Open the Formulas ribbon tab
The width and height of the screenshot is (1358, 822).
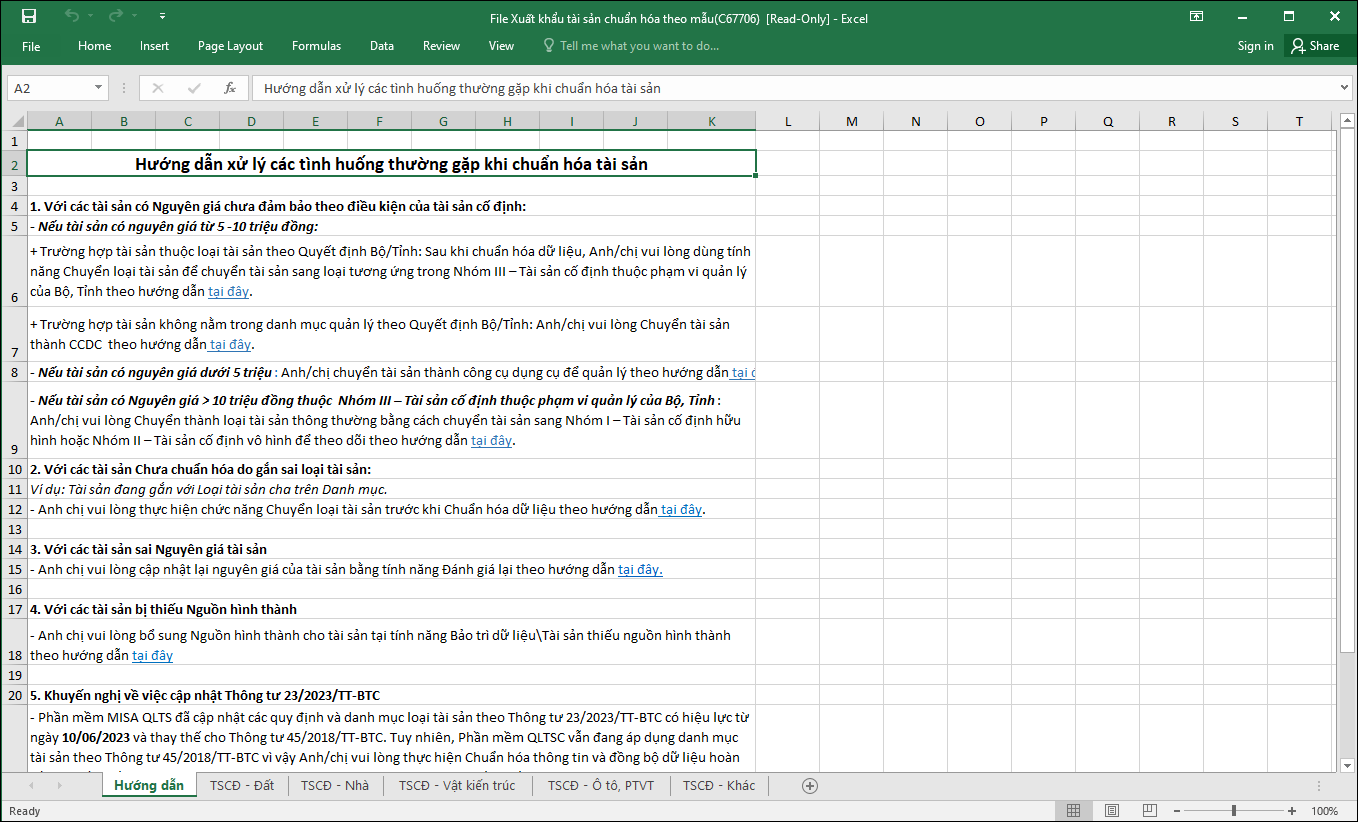[316, 46]
